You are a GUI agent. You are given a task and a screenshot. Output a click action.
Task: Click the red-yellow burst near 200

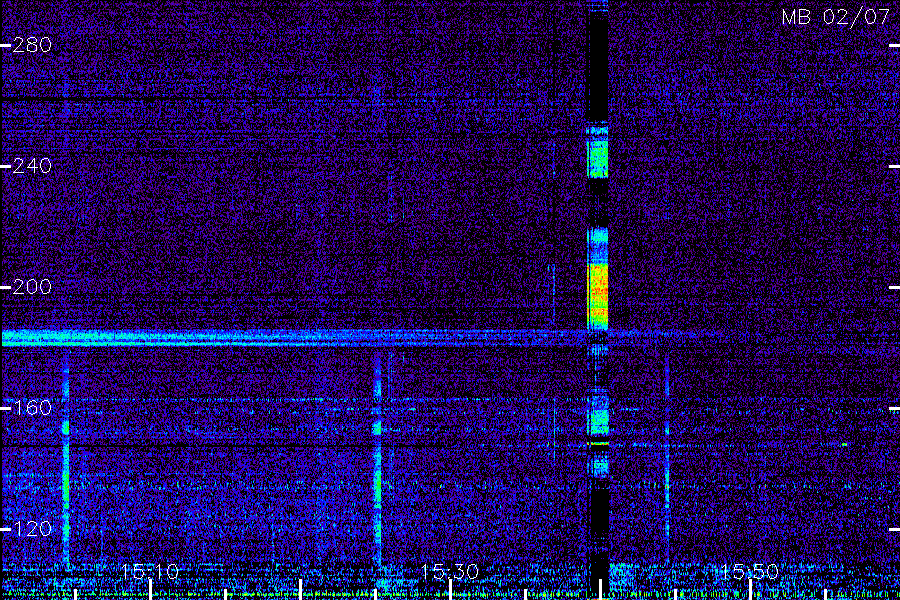[598, 296]
